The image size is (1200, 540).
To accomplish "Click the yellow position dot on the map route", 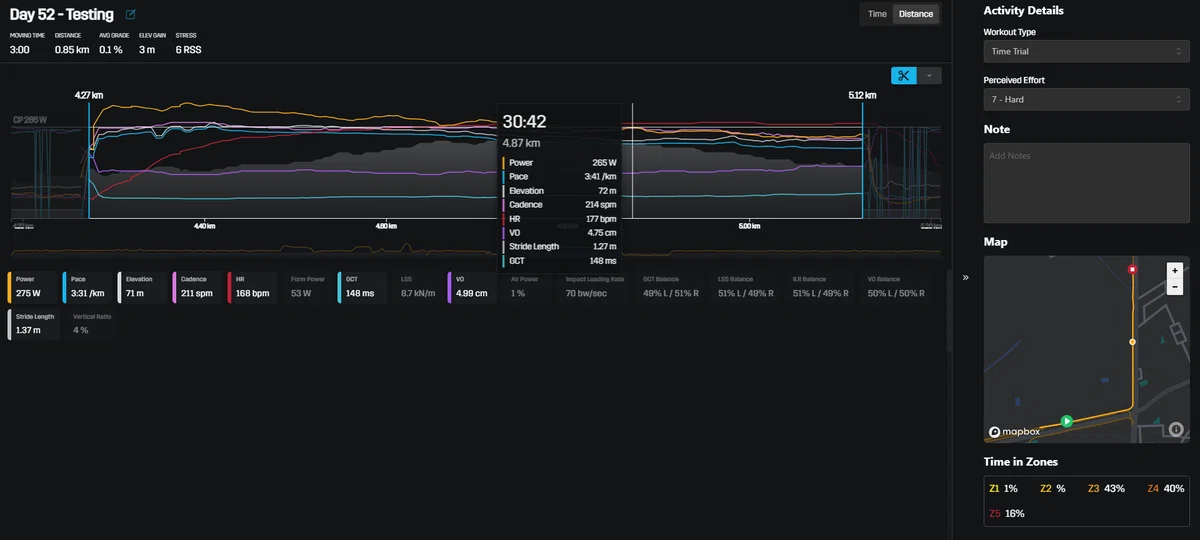I will pos(1132,342).
